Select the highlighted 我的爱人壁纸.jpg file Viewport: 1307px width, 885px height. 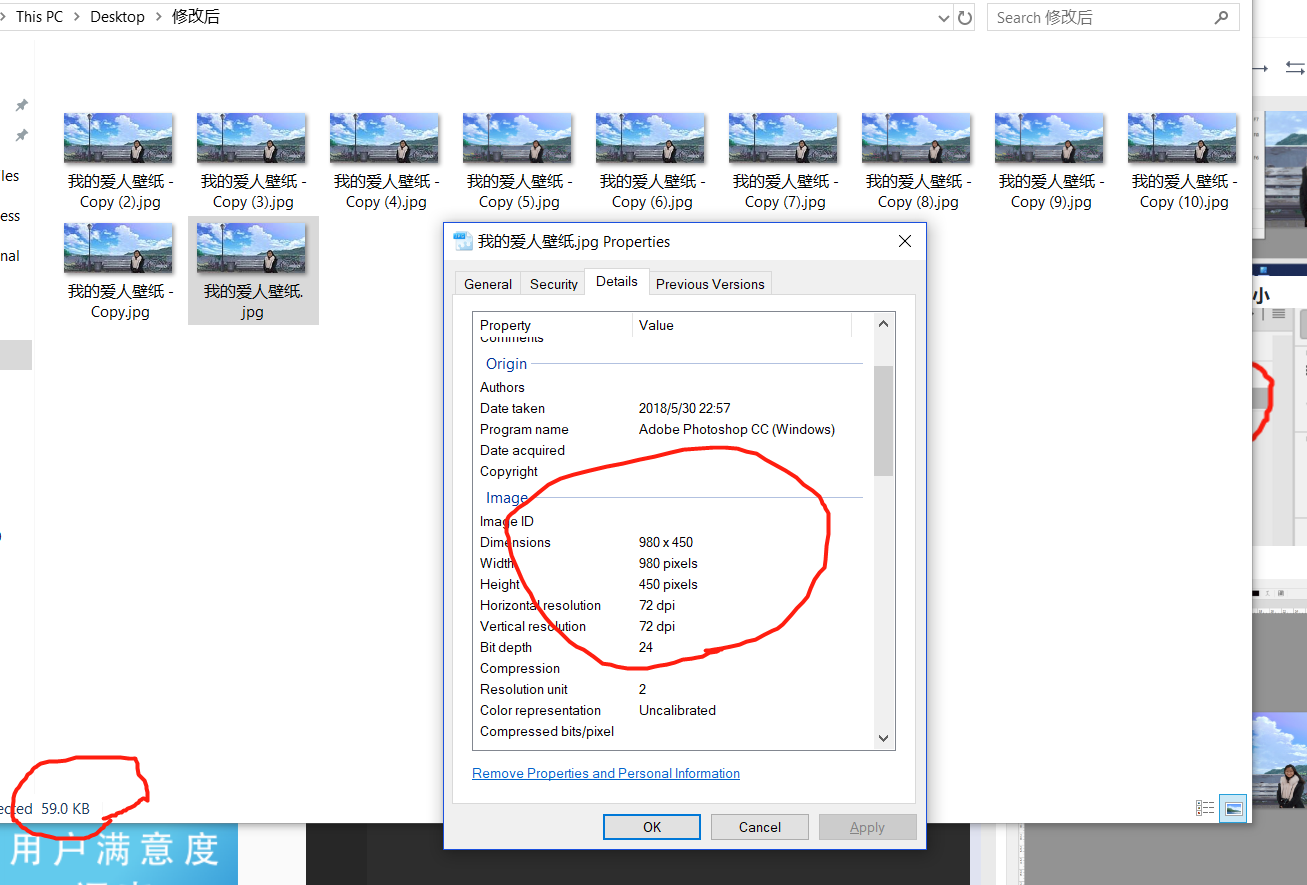coord(253,270)
